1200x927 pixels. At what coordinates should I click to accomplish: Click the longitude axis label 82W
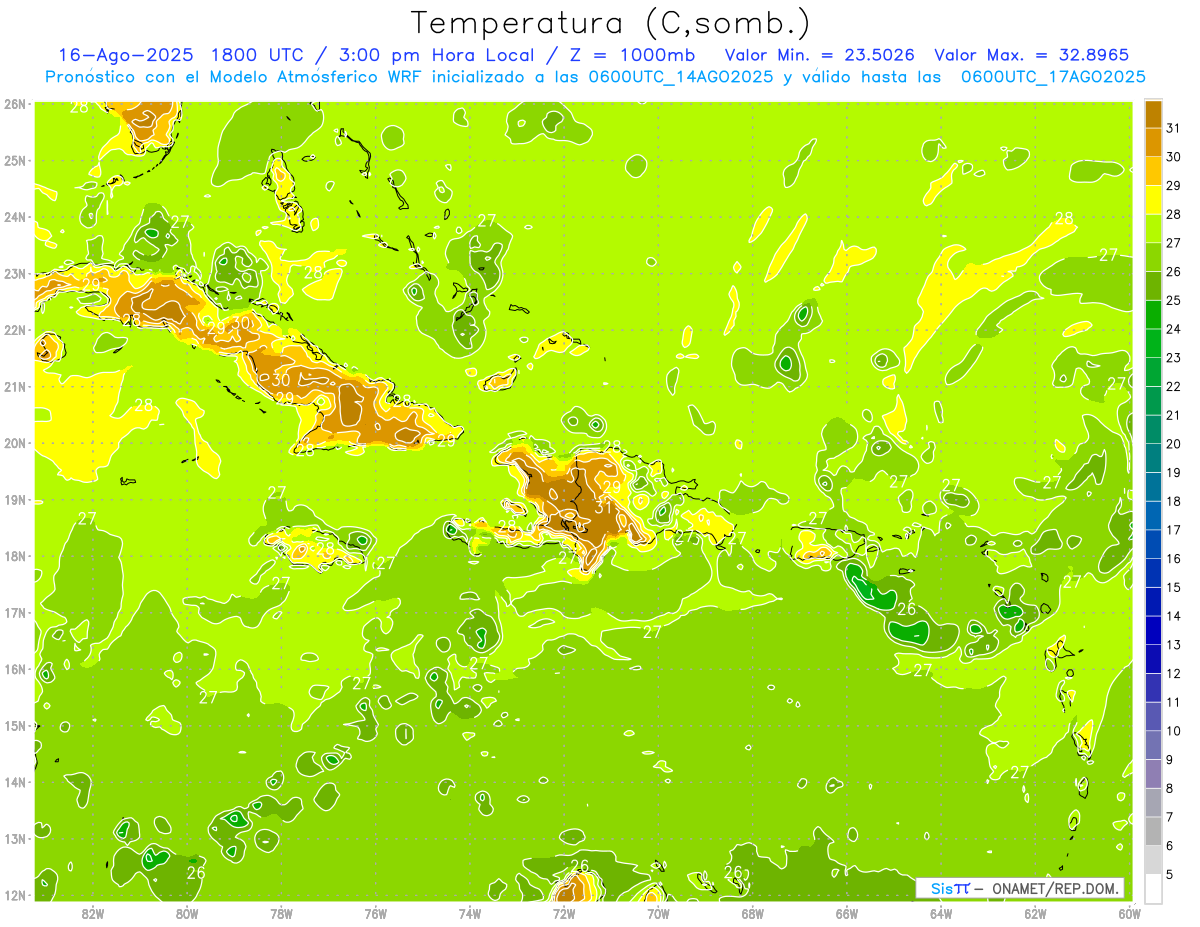point(92,913)
